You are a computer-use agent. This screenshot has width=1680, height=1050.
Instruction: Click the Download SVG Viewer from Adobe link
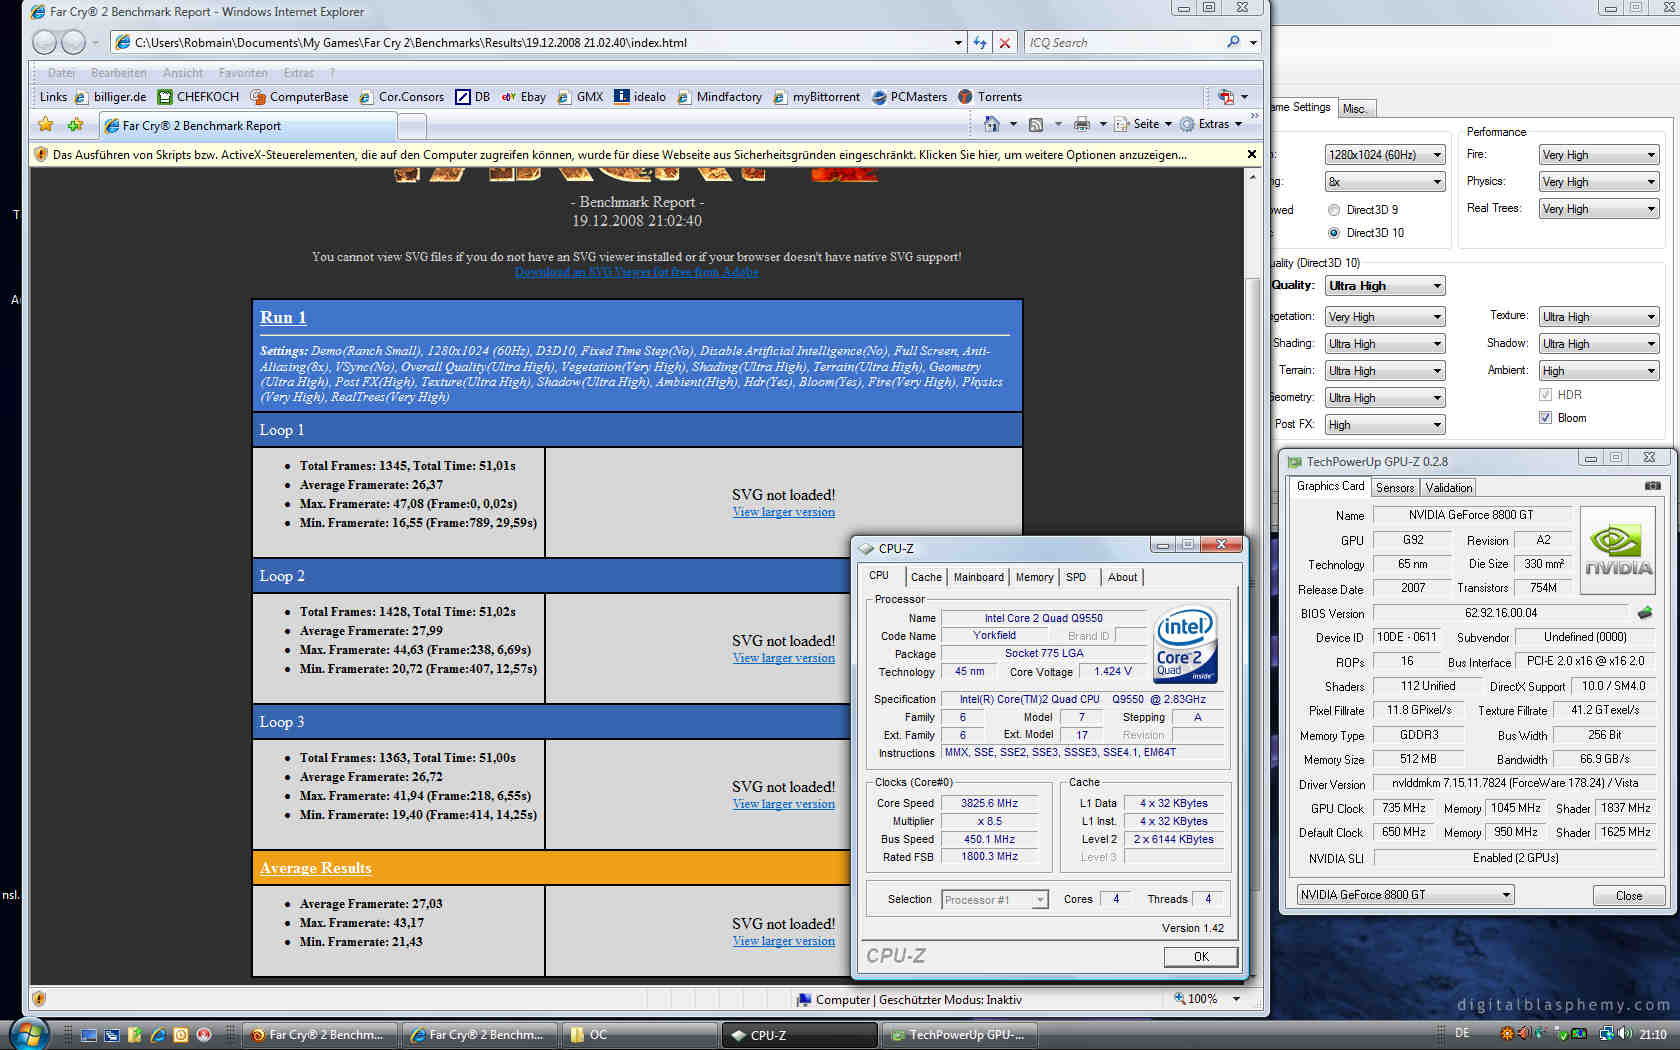(636, 272)
